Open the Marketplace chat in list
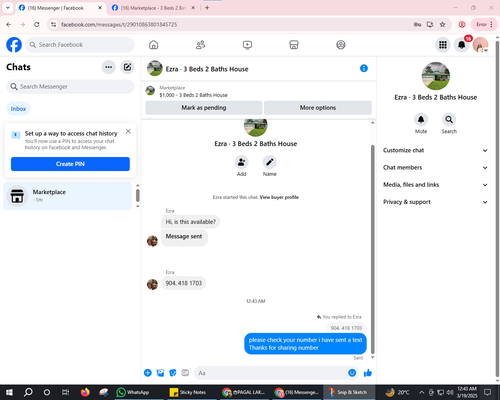 pos(68,196)
